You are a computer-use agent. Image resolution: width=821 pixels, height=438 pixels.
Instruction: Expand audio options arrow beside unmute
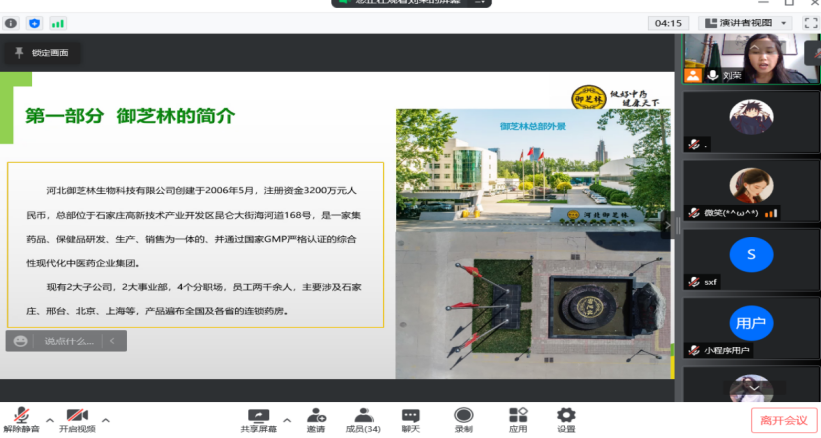coord(50,420)
